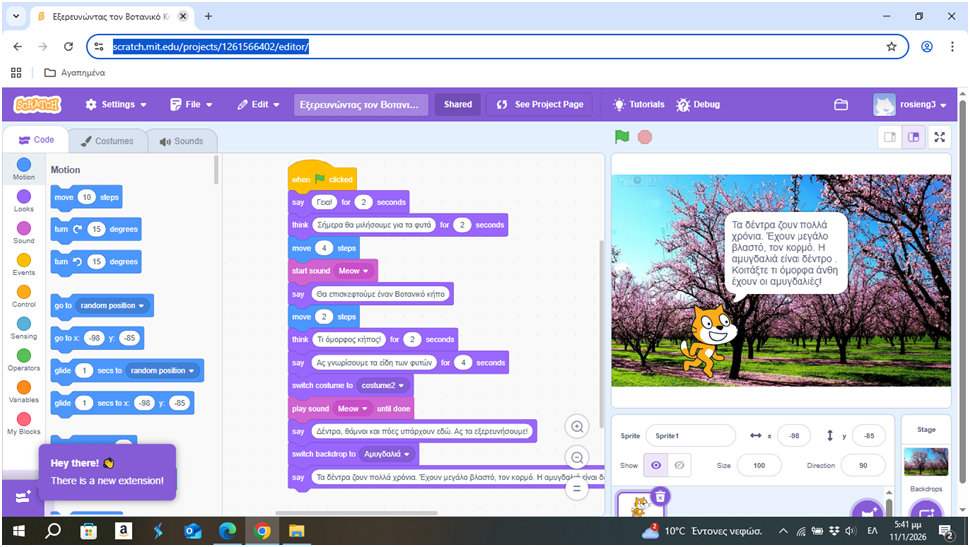Screen dimensions: 970x547
Task: Show the sprite using eye icon
Action: click(x=656, y=466)
